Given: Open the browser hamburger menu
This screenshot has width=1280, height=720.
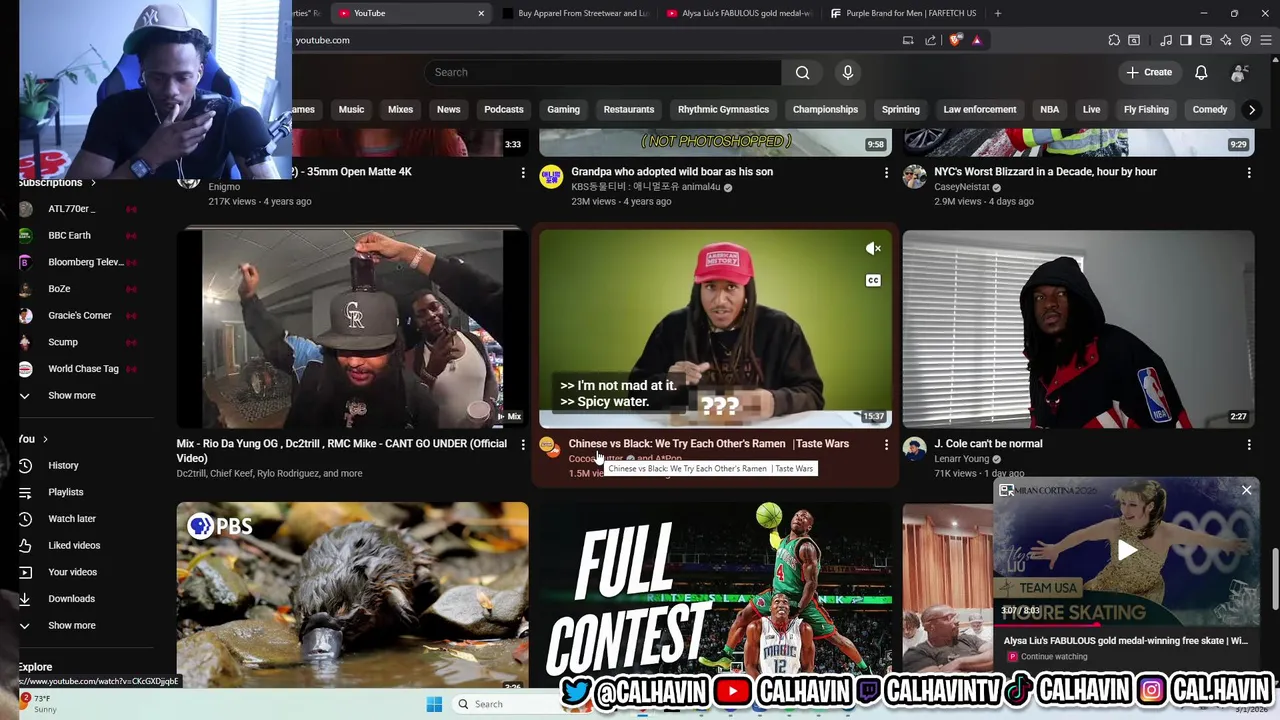Looking at the screenshot, I should pos(1266,40).
